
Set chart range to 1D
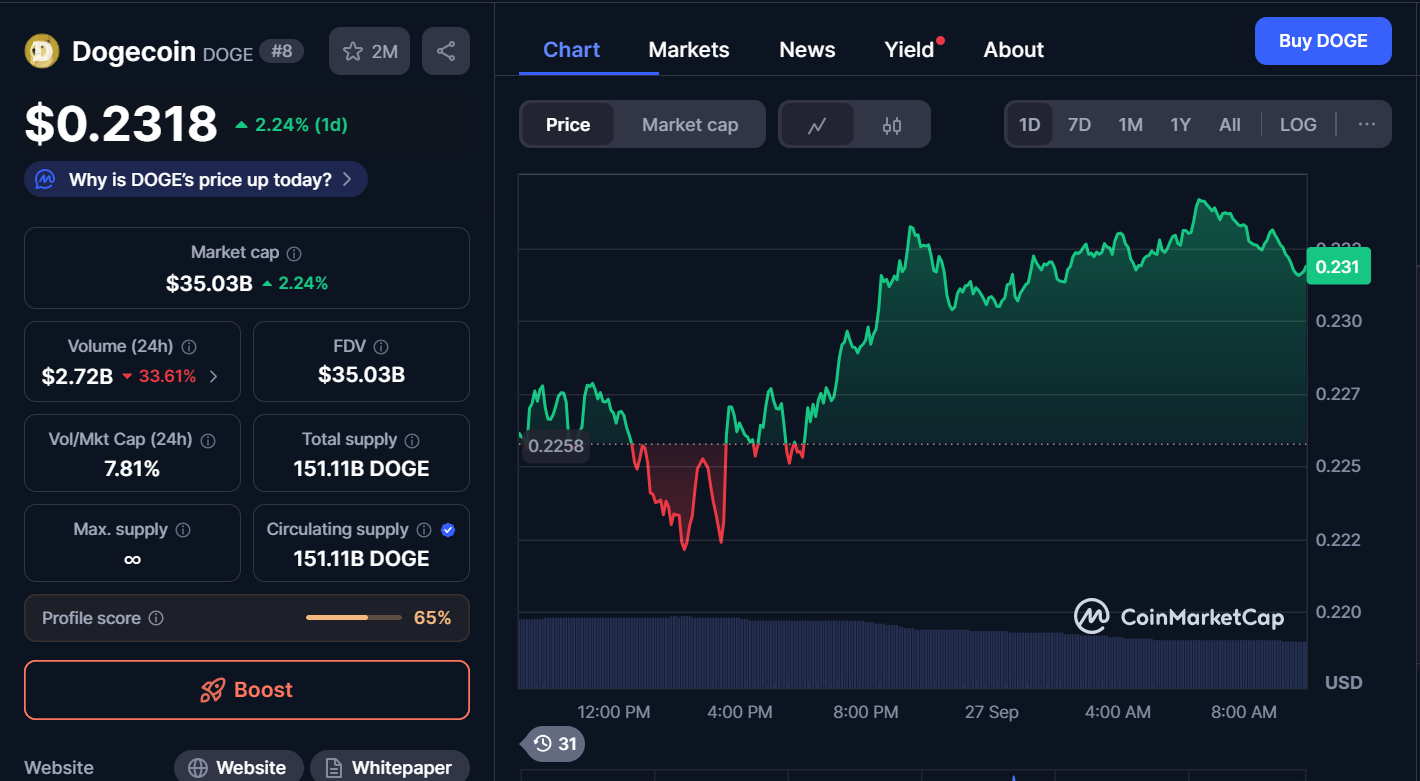pos(1030,125)
